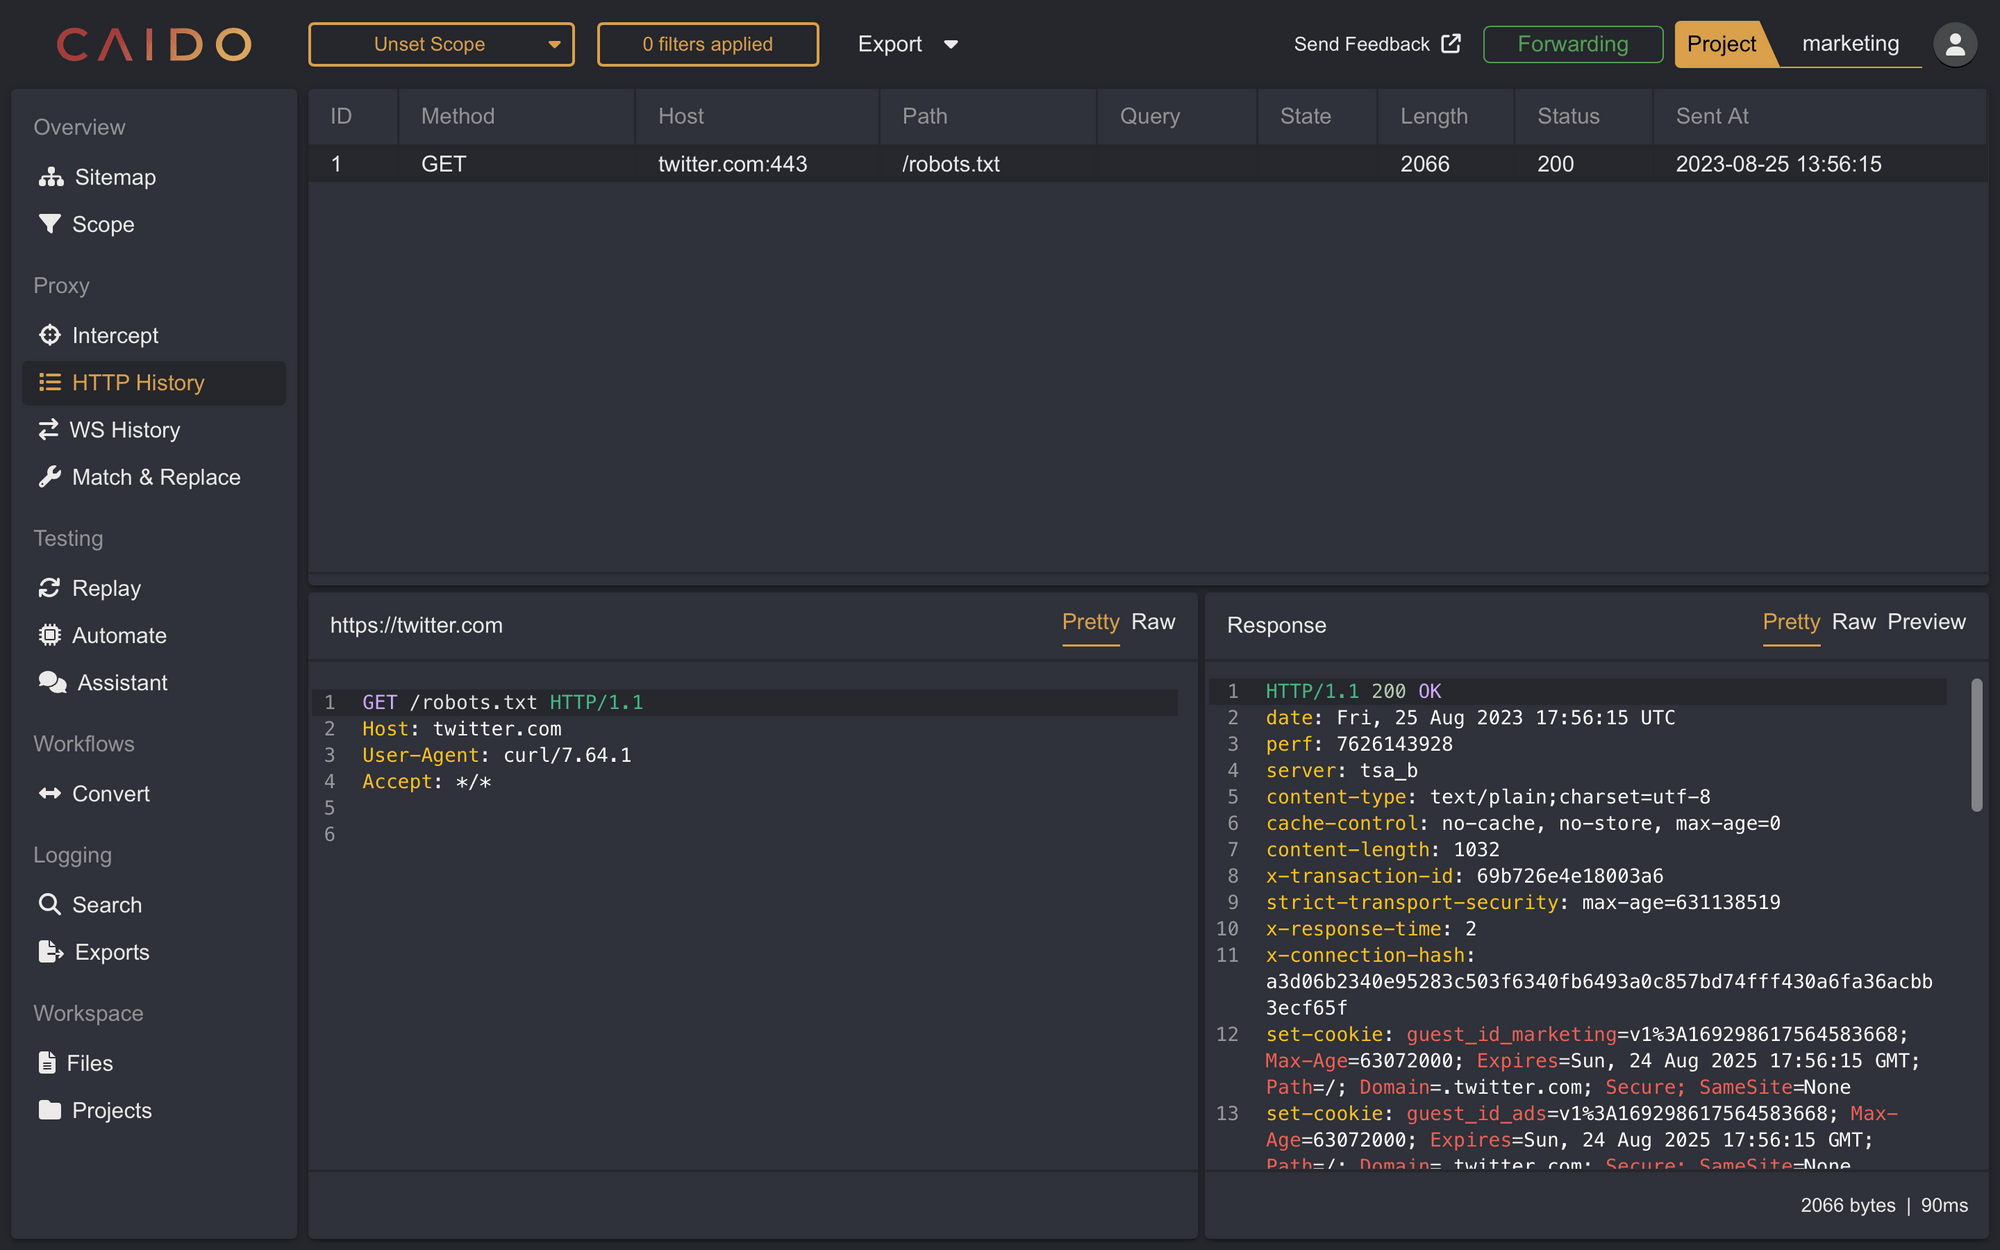Screen dimensions: 2000x1250
Task: Click the external link icon beside Send Feedback
Action: (x=1451, y=43)
